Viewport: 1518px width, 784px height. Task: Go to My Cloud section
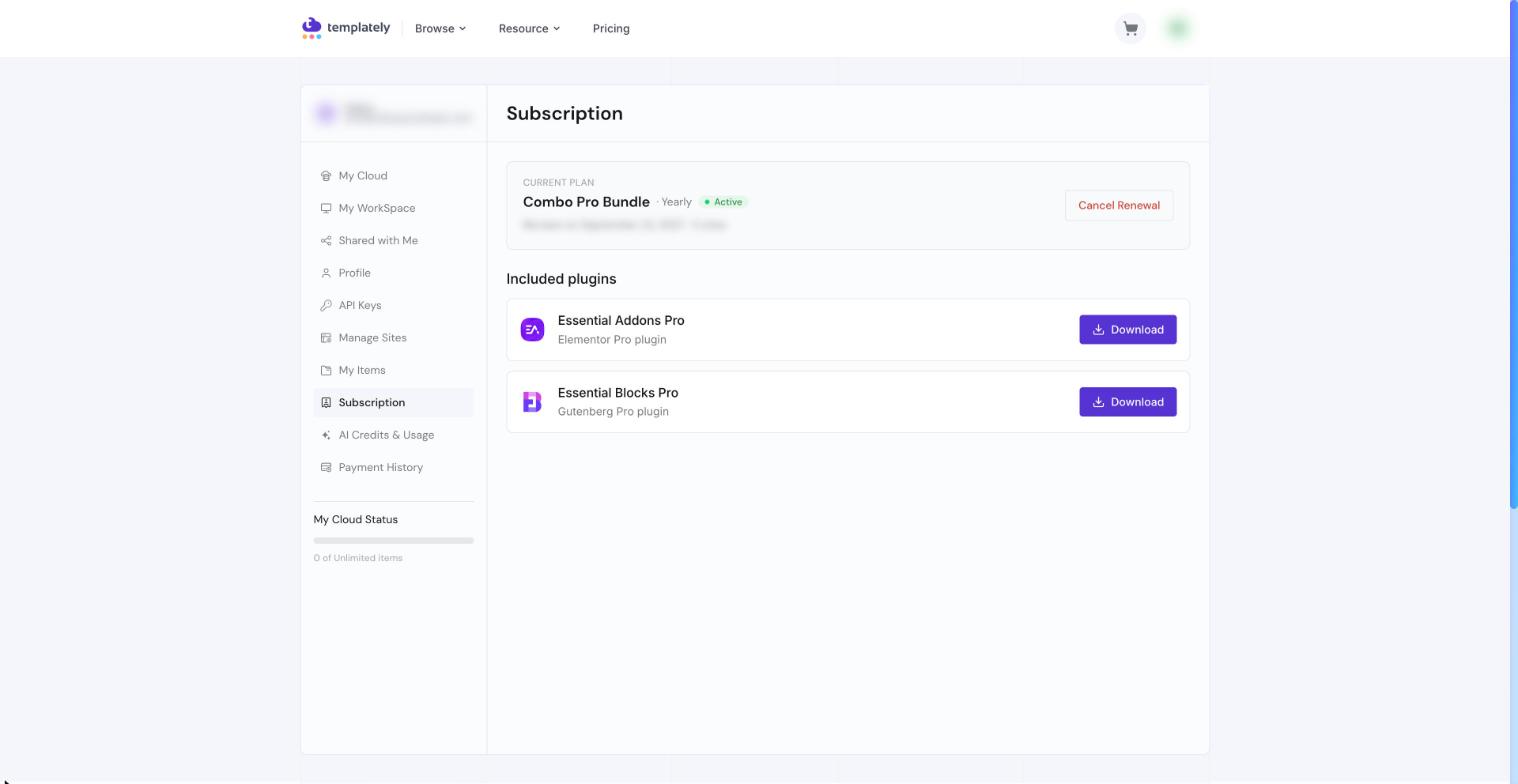click(393, 176)
